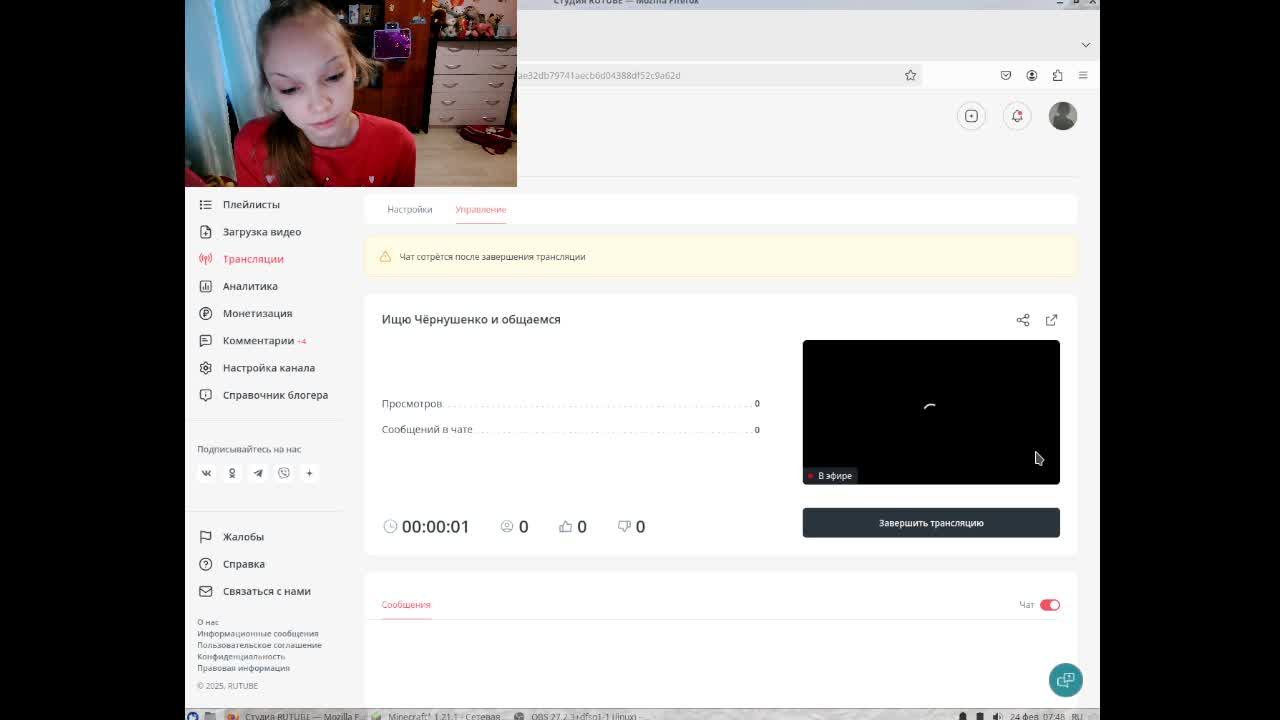The image size is (1280, 720).
Task: Open the Telegram social link
Action: (x=258, y=473)
